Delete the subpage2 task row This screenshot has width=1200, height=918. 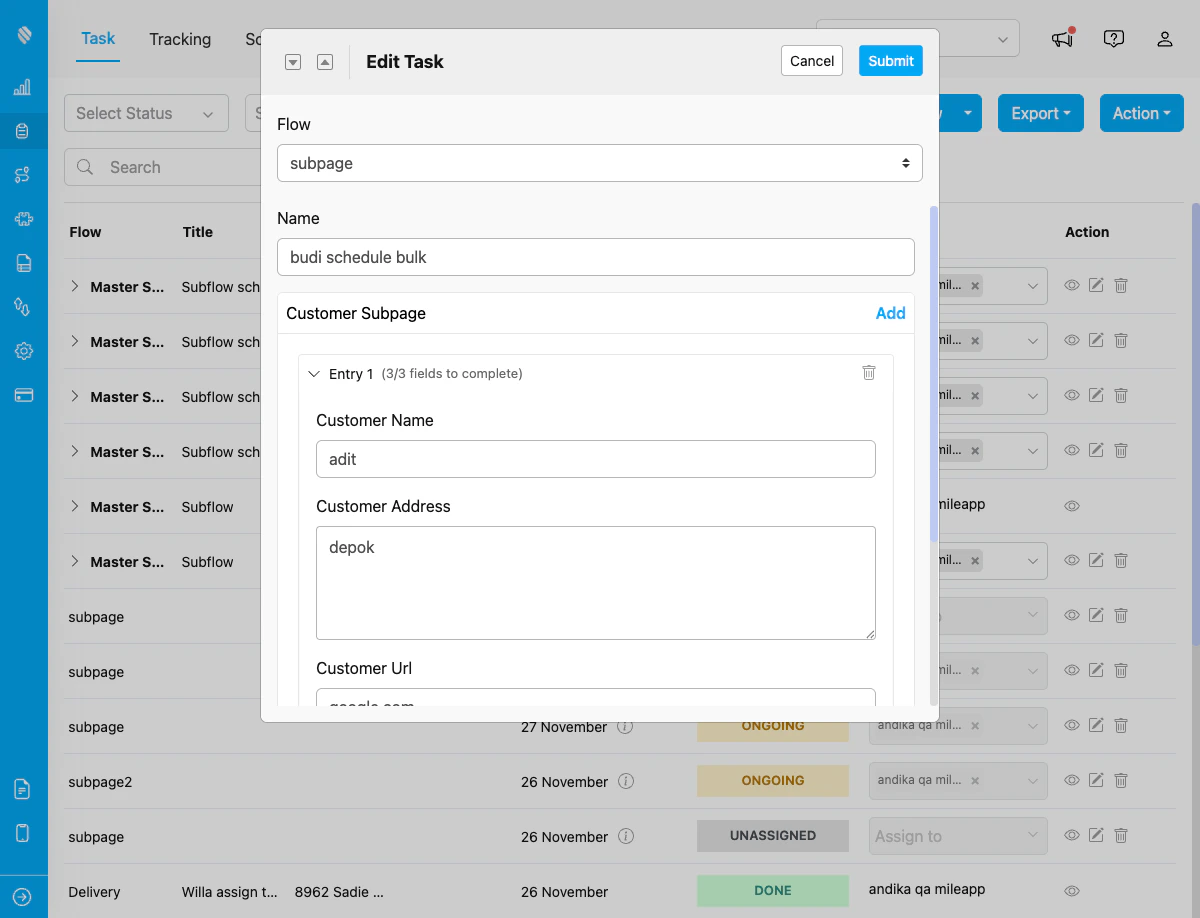click(1121, 780)
